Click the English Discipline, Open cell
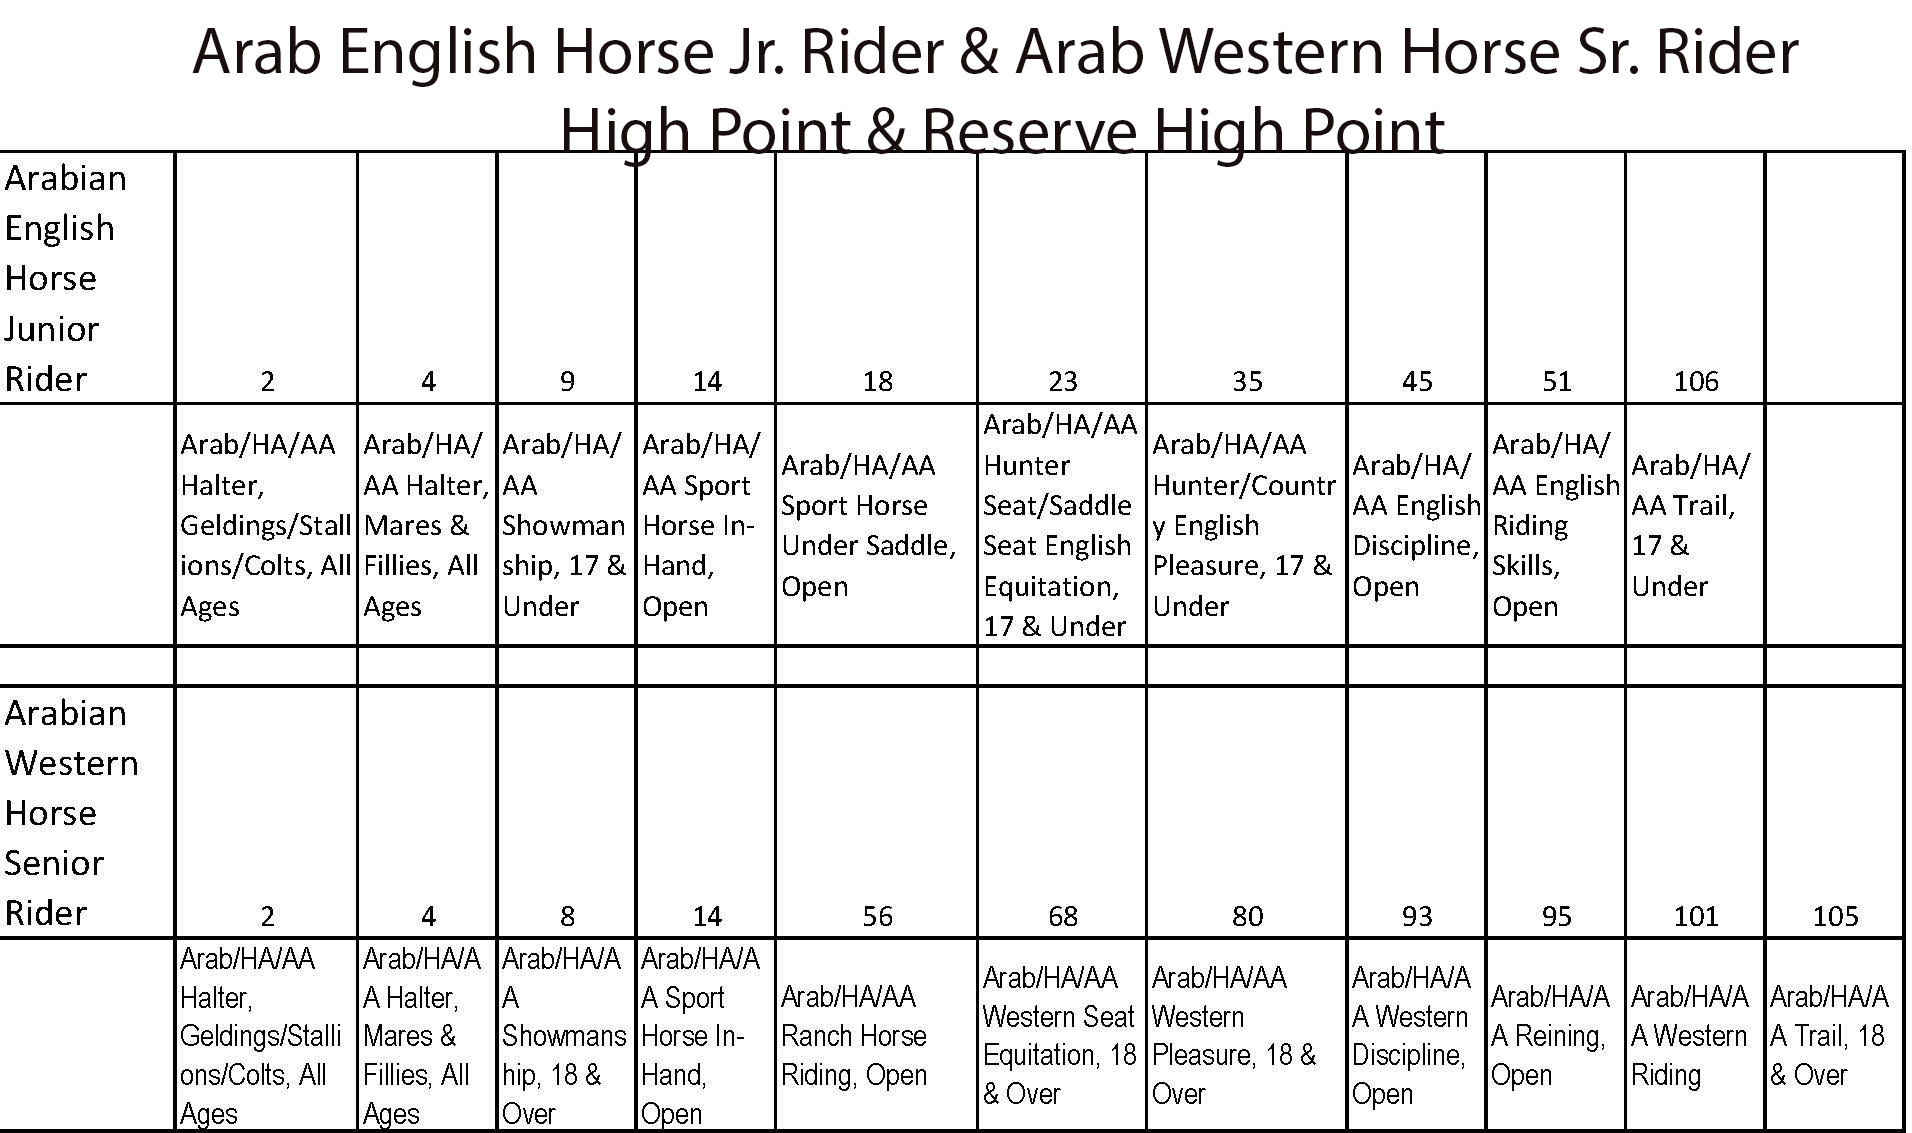This screenshot has height=1133, width=1912. [x=1415, y=525]
